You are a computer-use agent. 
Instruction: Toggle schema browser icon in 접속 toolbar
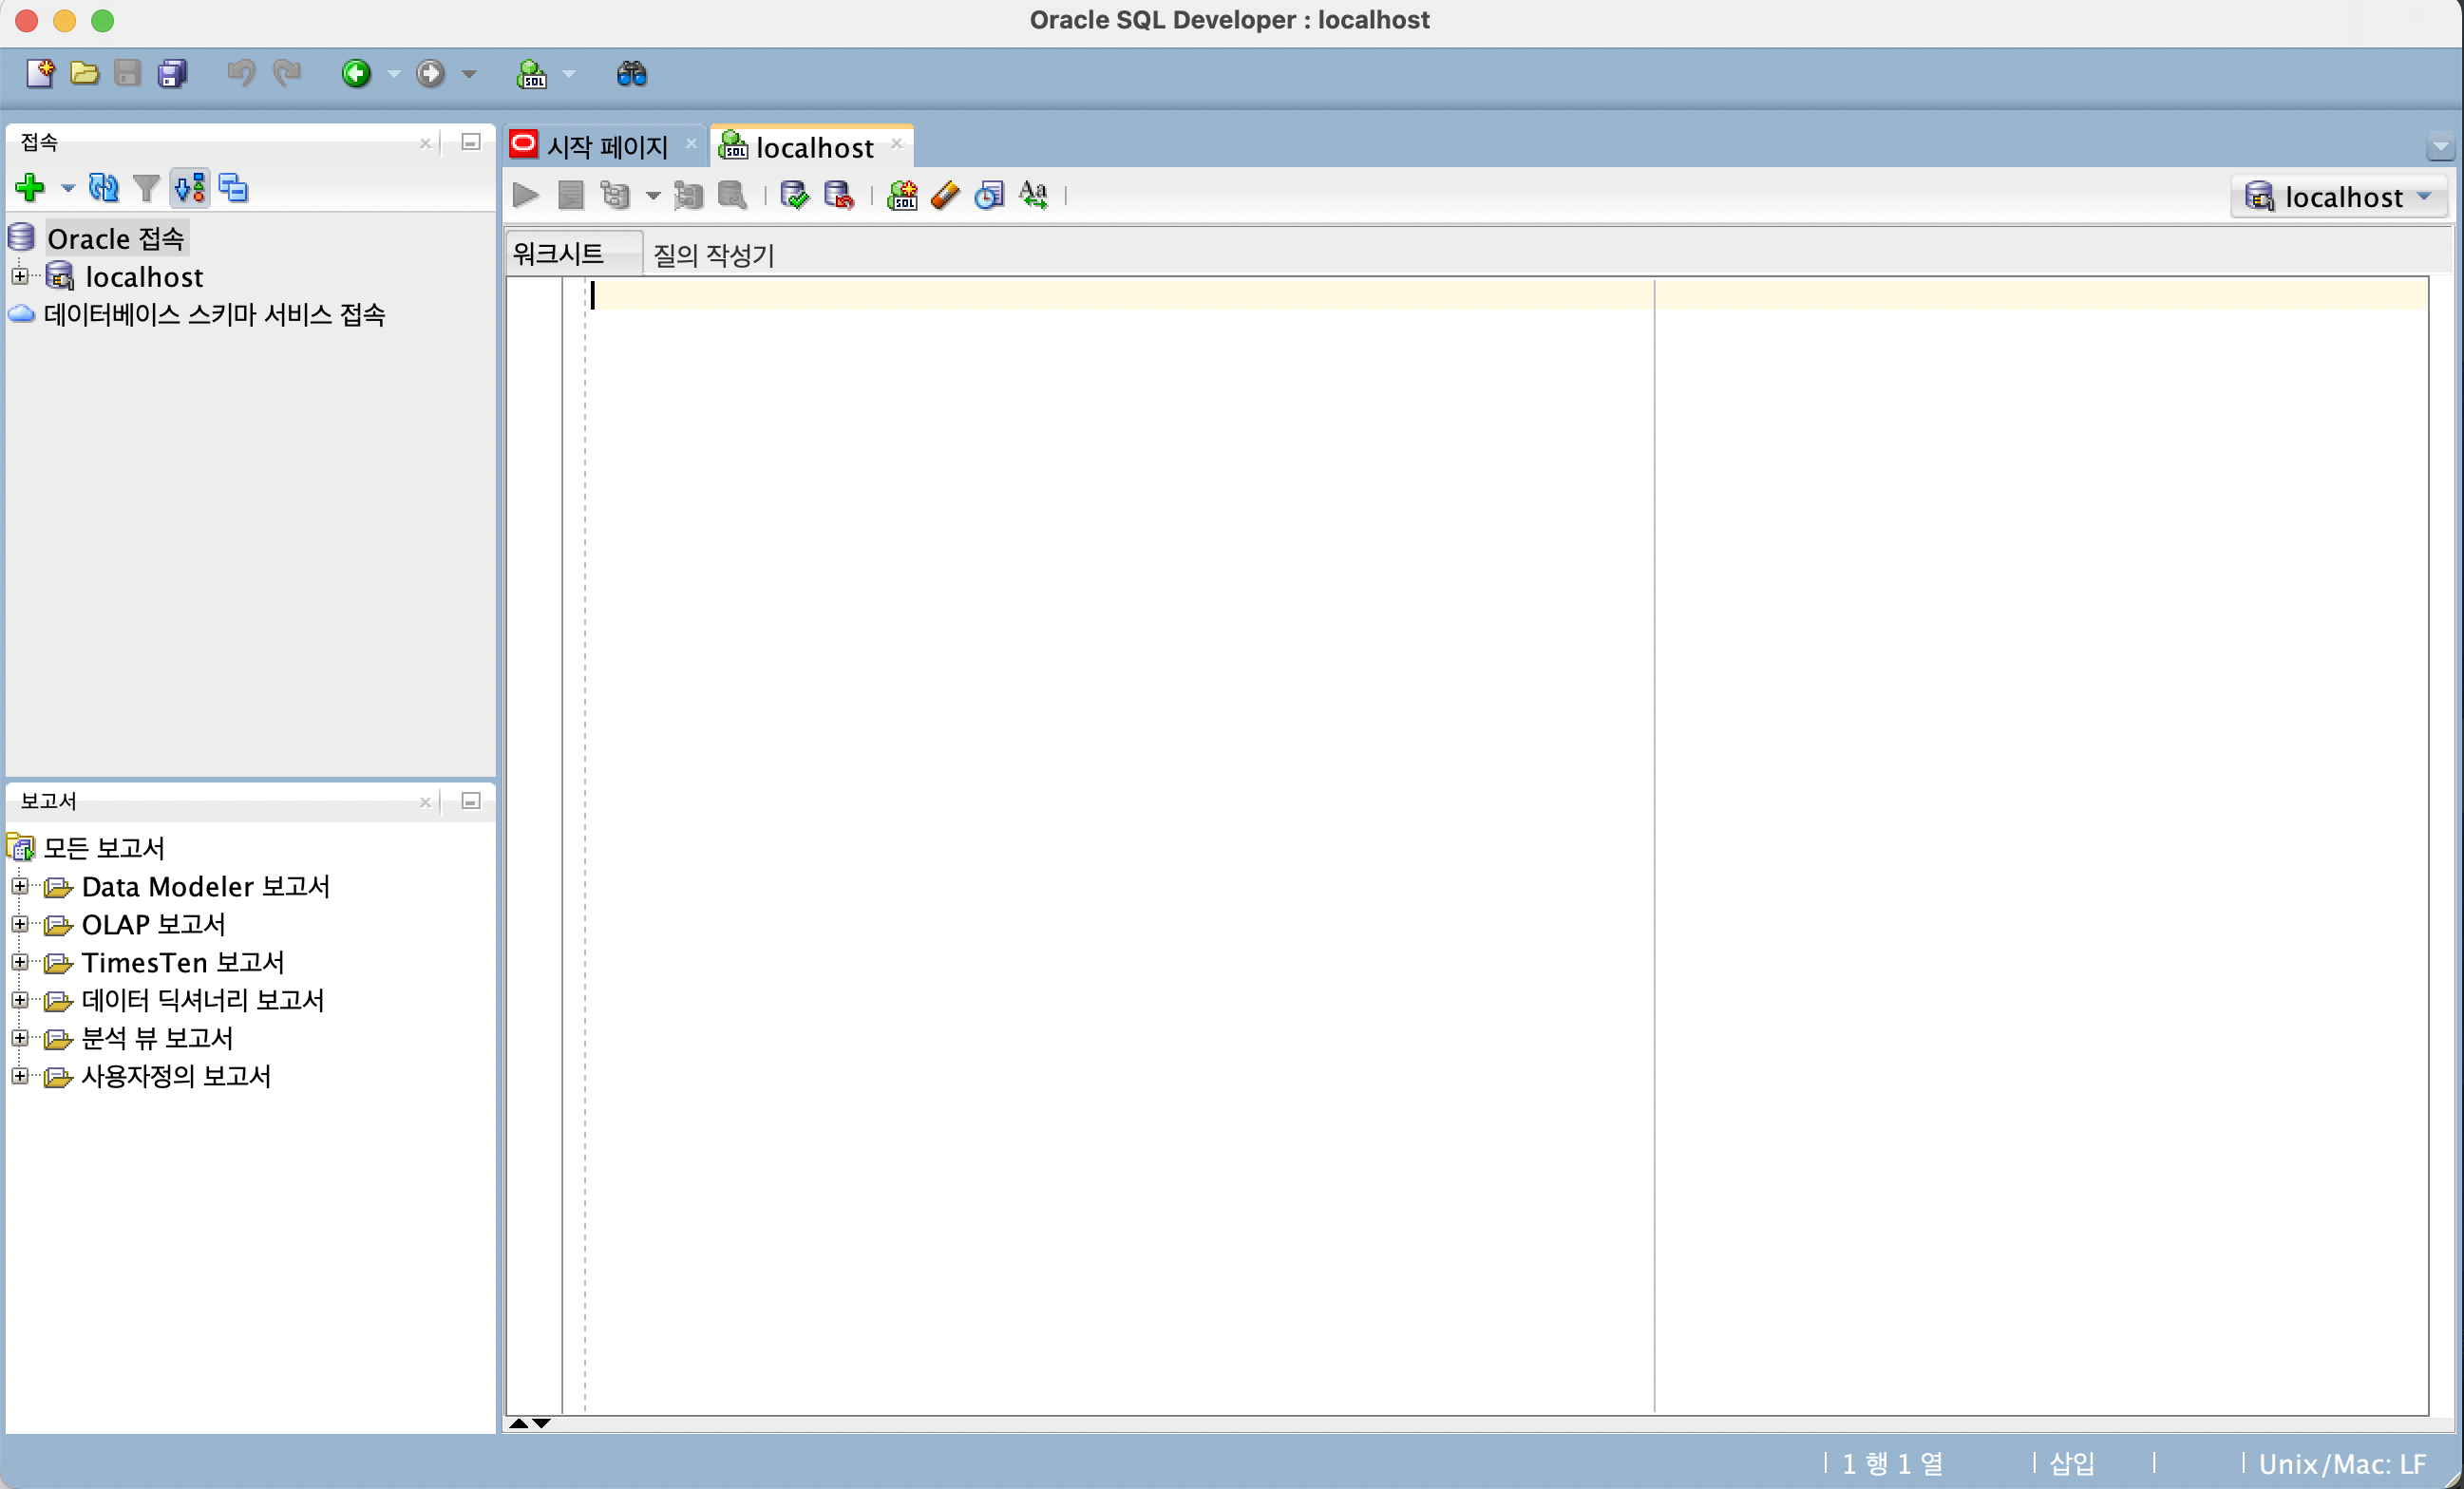pos(190,187)
